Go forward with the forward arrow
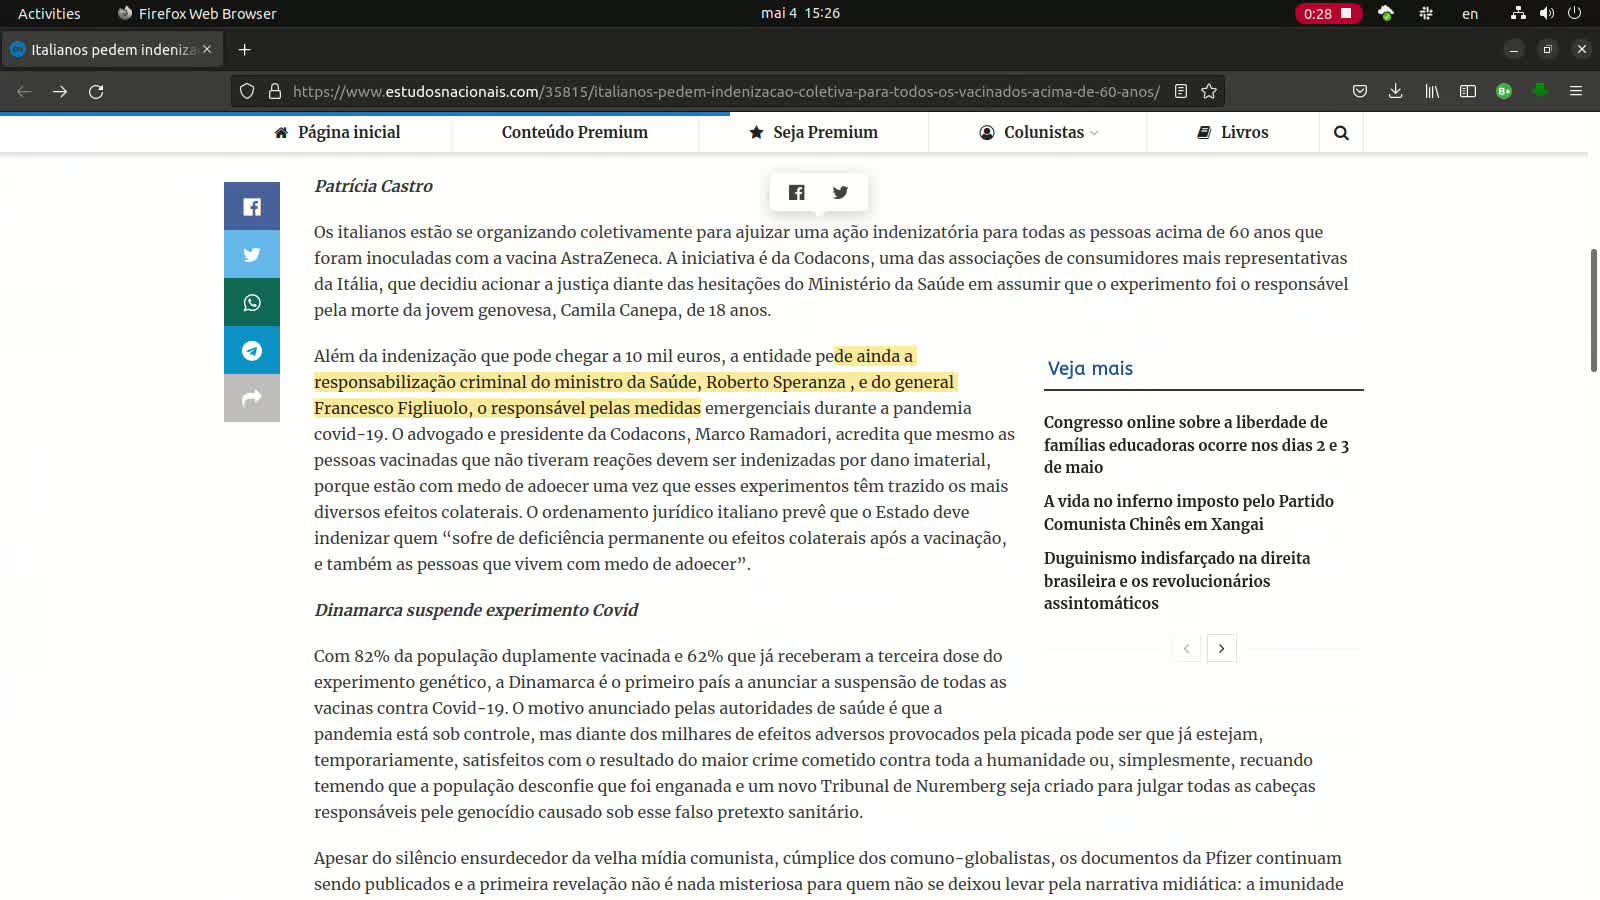Screen dimensions: 1600x900 click(x=60, y=92)
